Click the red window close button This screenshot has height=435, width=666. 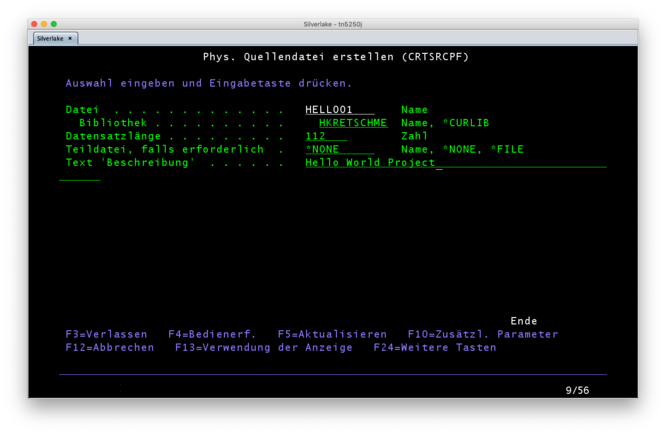point(34,24)
